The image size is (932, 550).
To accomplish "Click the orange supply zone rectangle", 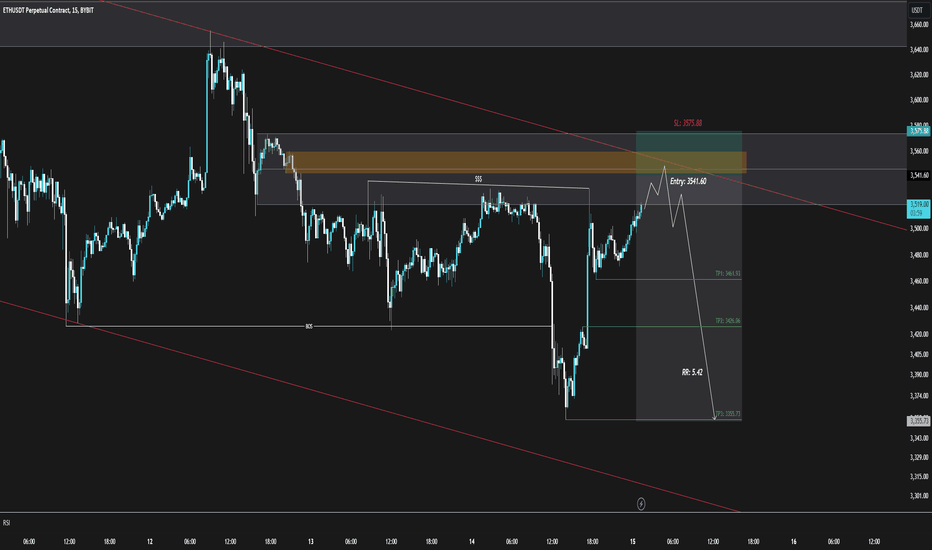I will (x=515, y=162).
